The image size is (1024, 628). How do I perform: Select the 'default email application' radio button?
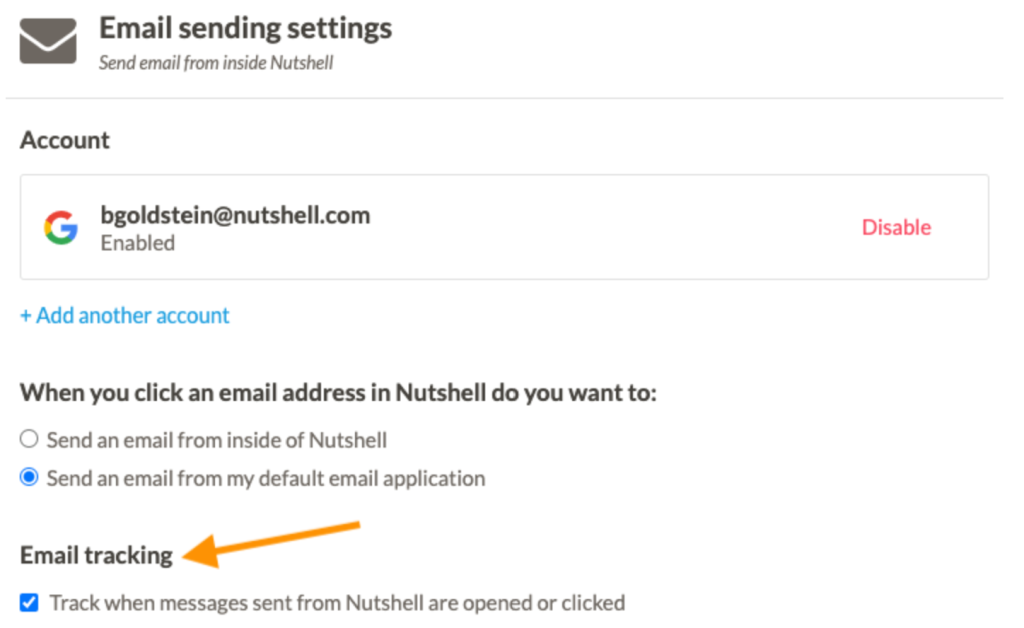(29, 477)
